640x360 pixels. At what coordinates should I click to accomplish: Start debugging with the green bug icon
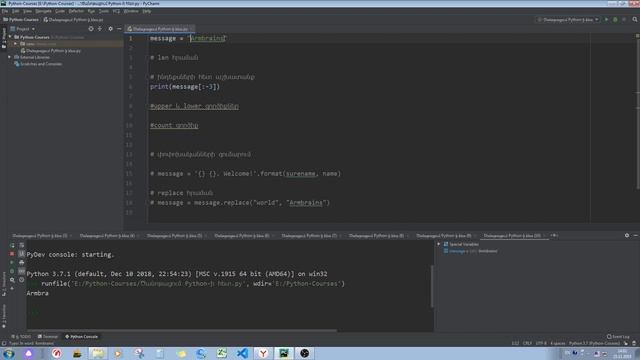615,20
